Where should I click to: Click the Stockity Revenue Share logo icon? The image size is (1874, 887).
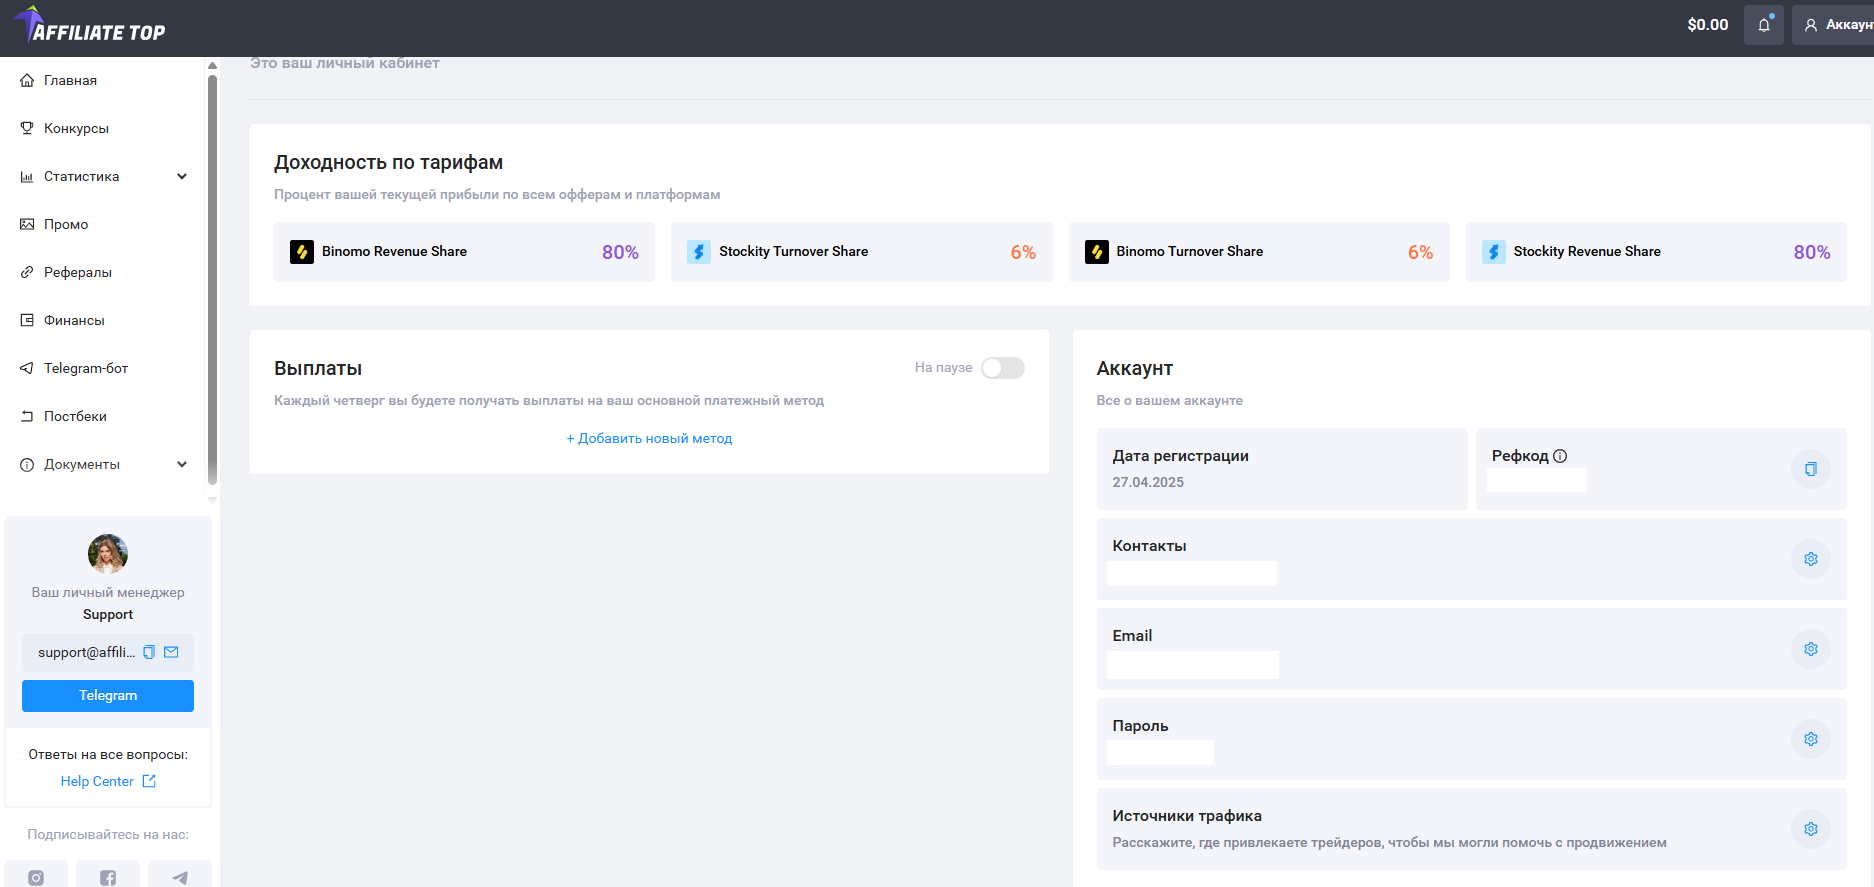point(1494,252)
